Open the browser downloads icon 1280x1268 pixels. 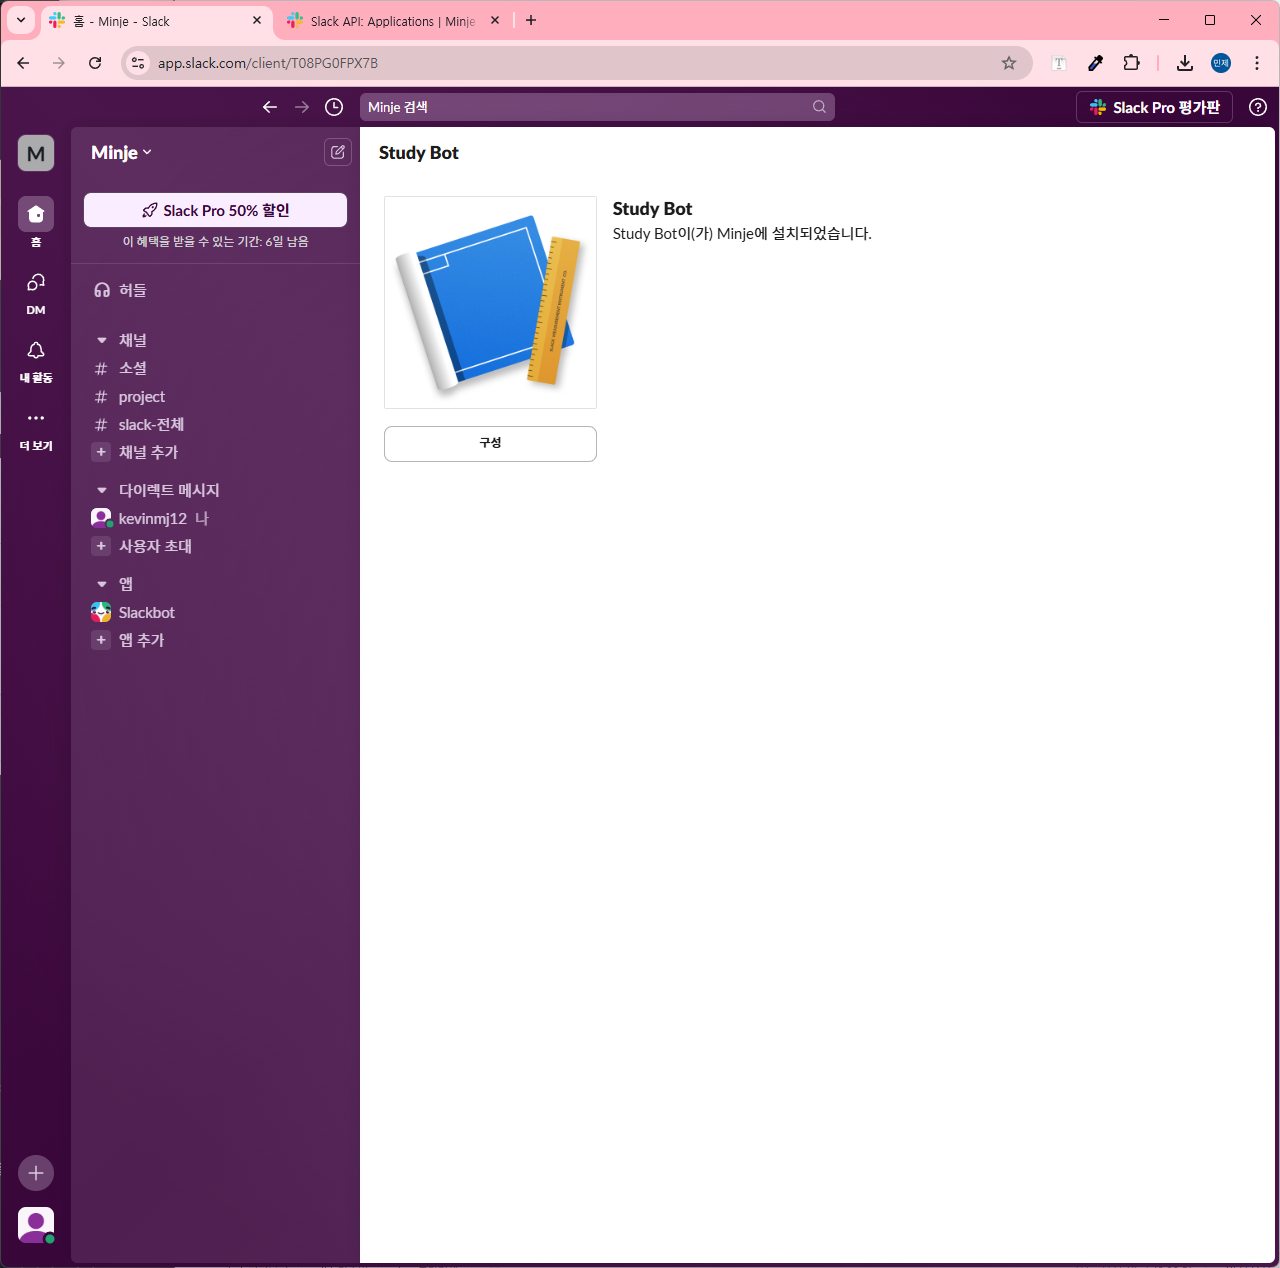click(x=1185, y=63)
